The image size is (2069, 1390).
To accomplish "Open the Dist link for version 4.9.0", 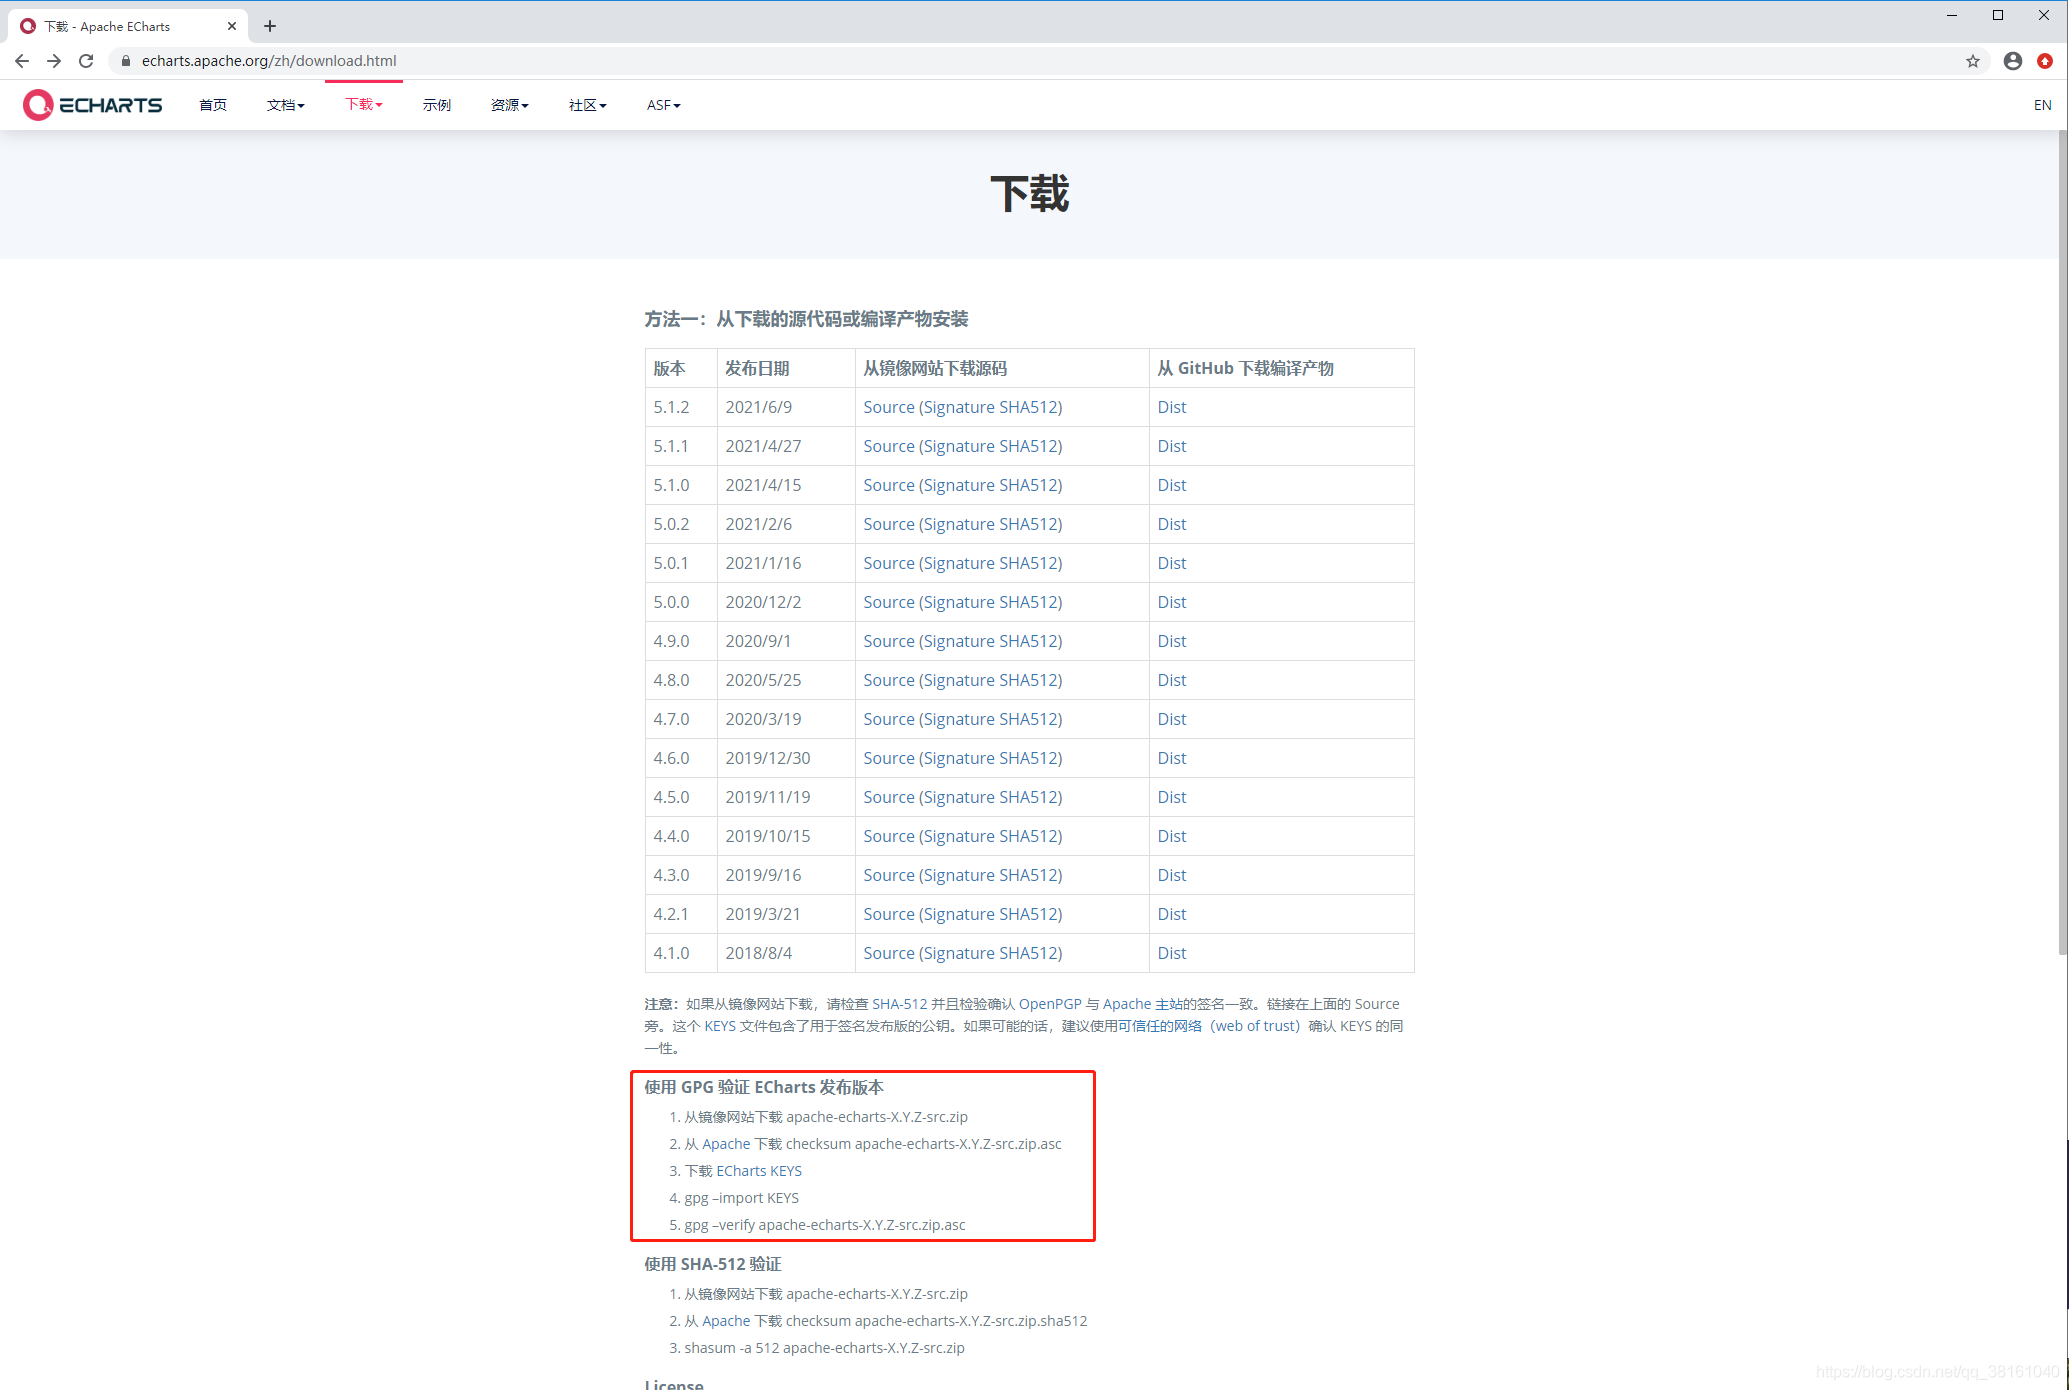I will click(1171, 641).
